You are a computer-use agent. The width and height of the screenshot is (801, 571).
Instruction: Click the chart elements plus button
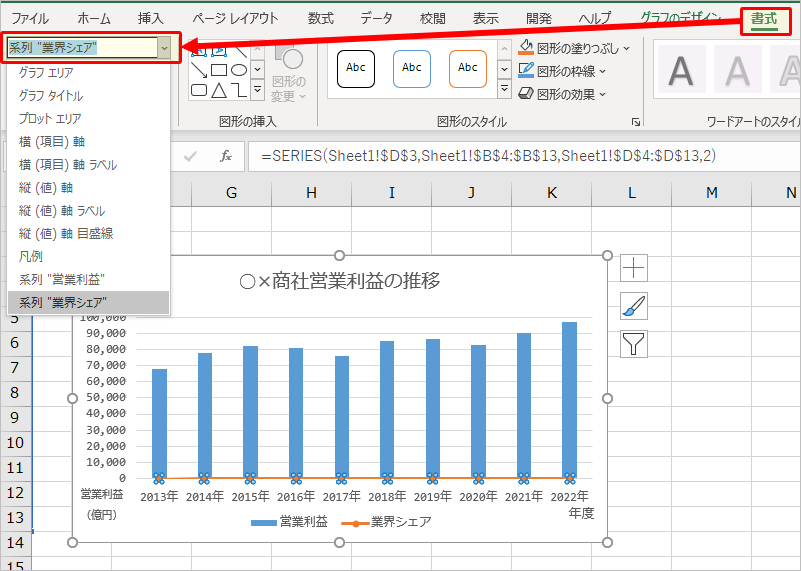[x=634, y=267]
